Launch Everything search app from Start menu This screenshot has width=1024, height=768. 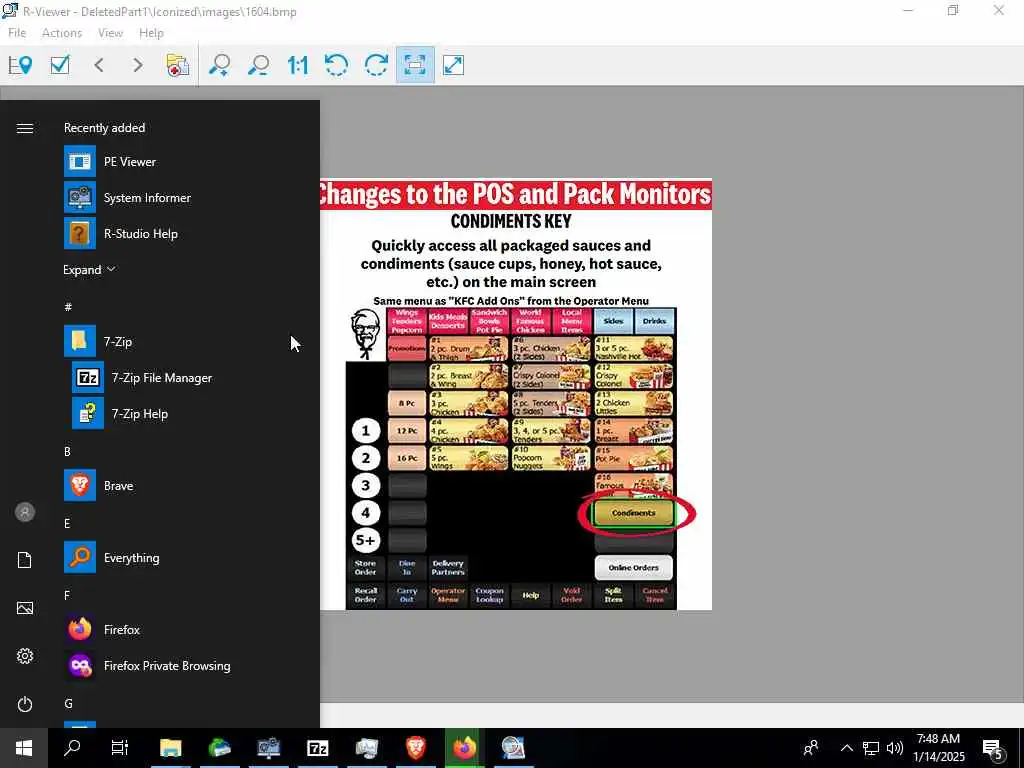click(x=176, y=558)
